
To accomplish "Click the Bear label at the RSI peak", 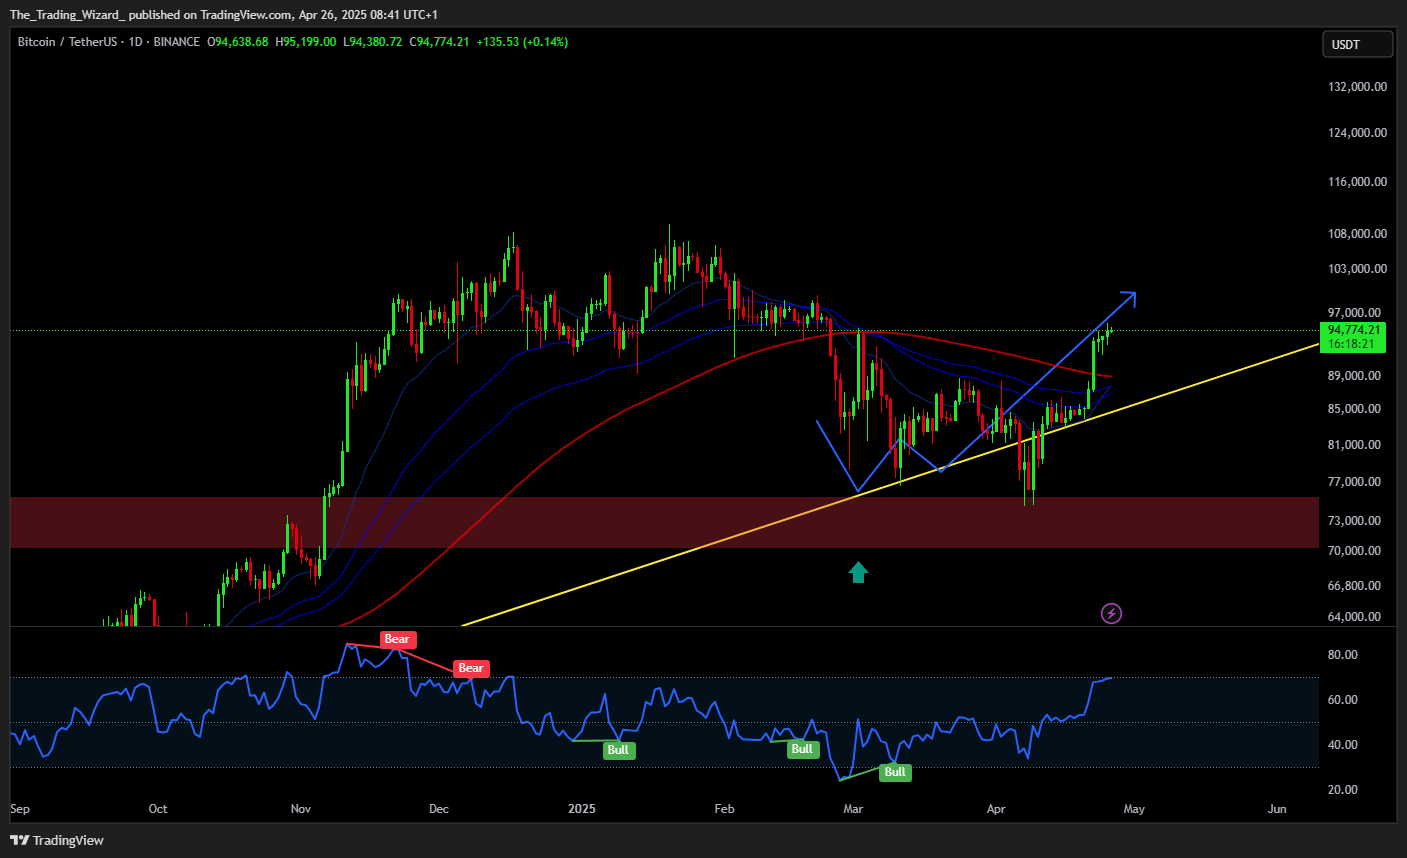I will pos(397,639).
